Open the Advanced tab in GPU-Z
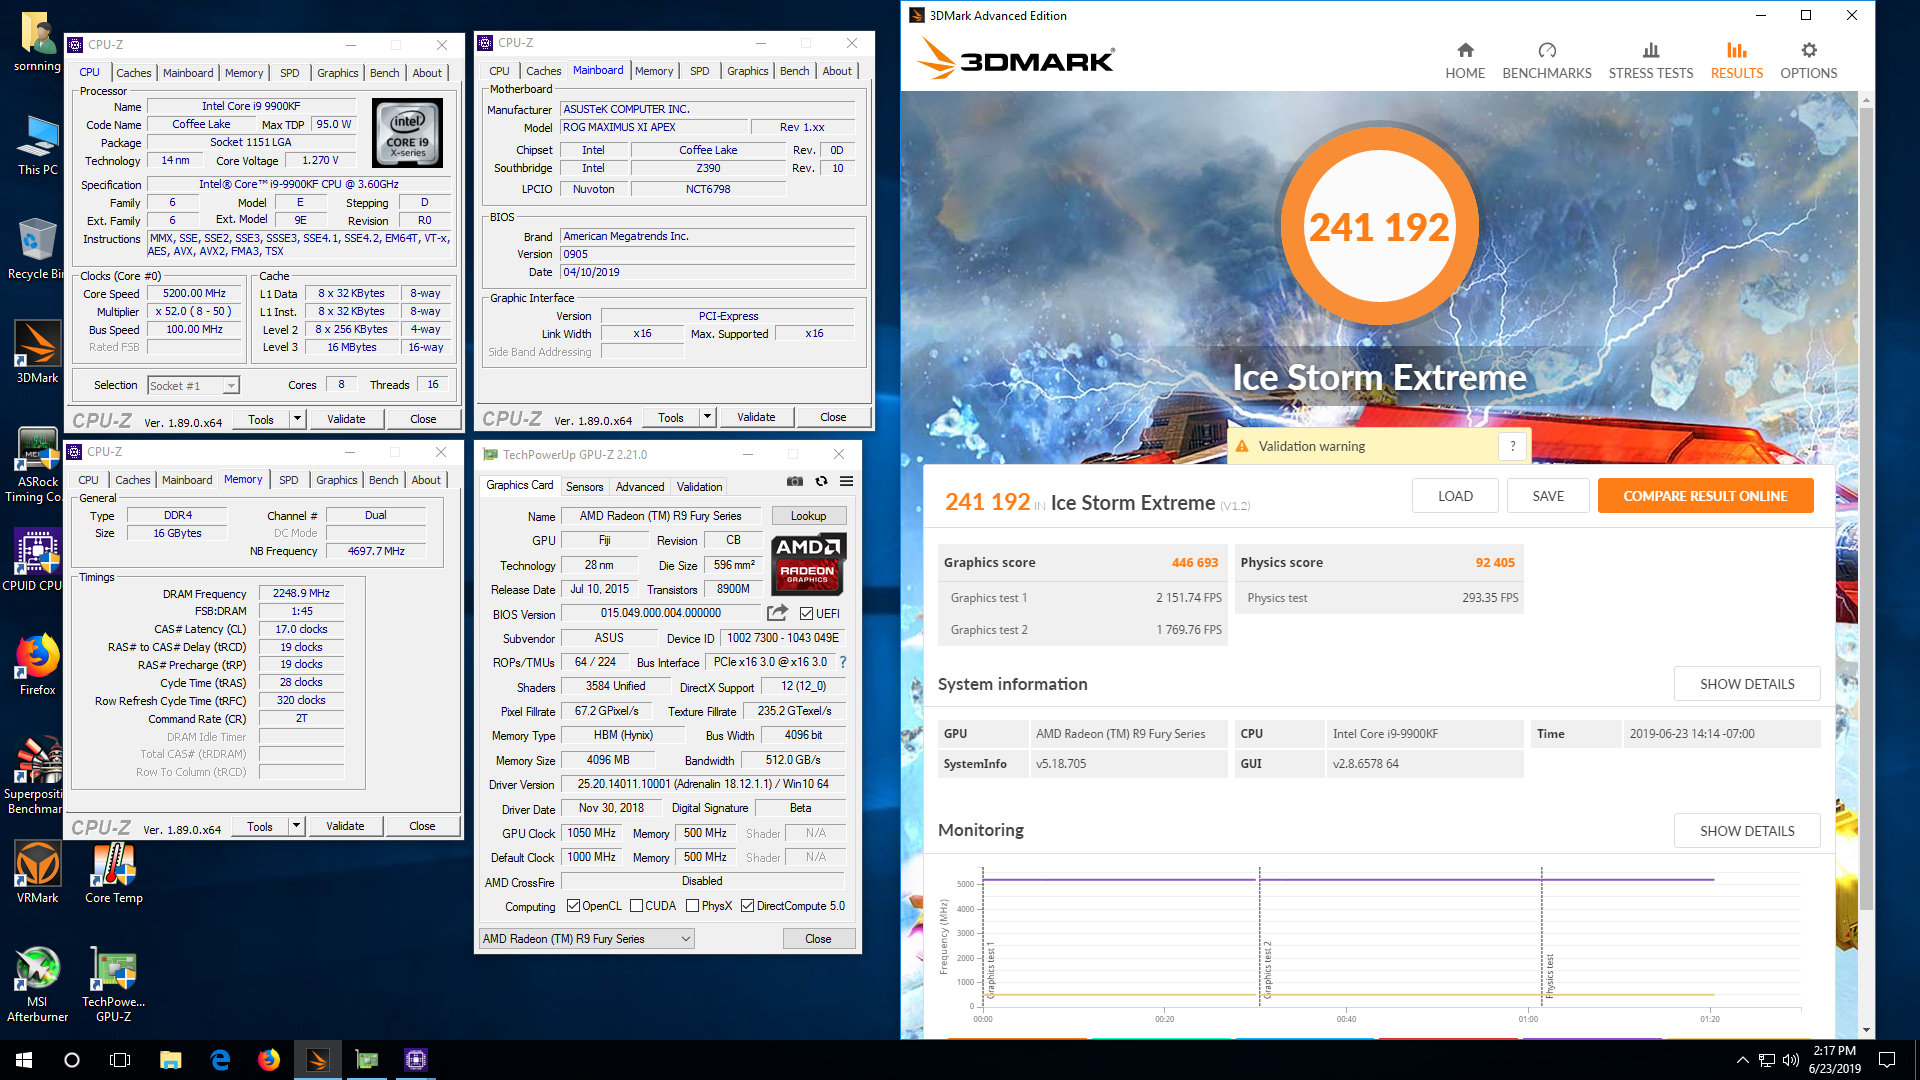 640,486
